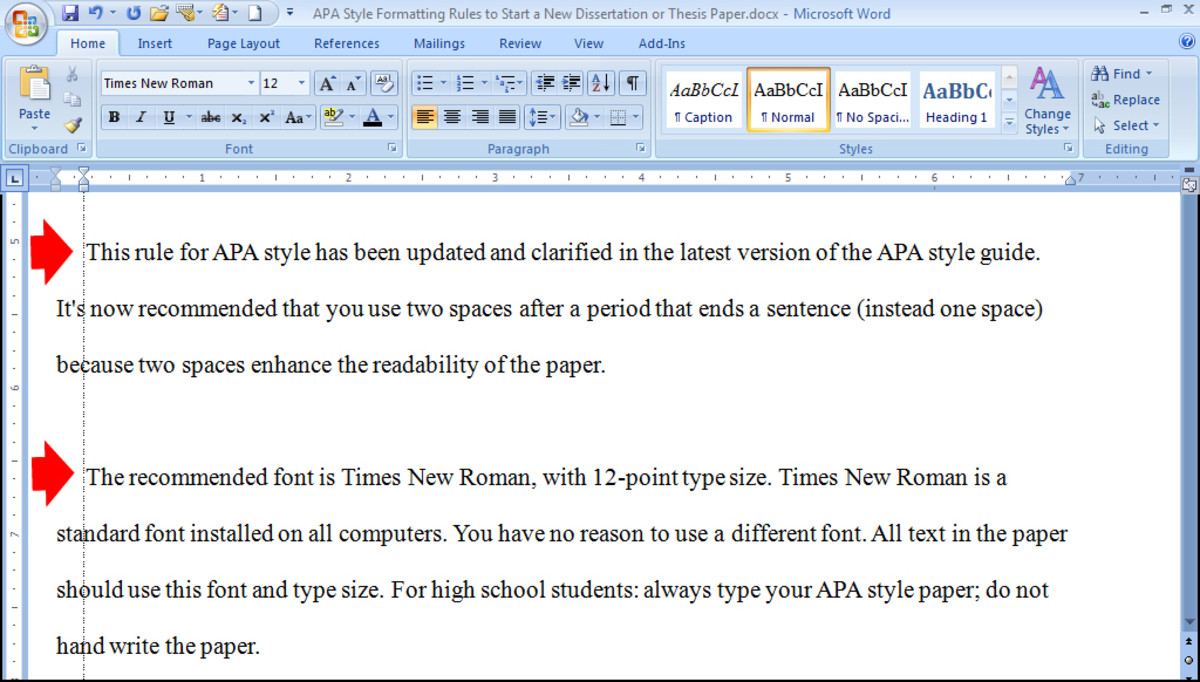This screenshot has width=1200, height=682.
Task: Select the subscript icon
Action: [x=238, y=117]
